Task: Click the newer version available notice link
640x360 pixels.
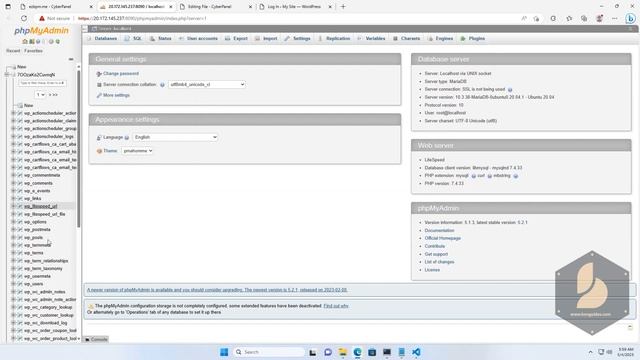Action: (x=217, y=290)
